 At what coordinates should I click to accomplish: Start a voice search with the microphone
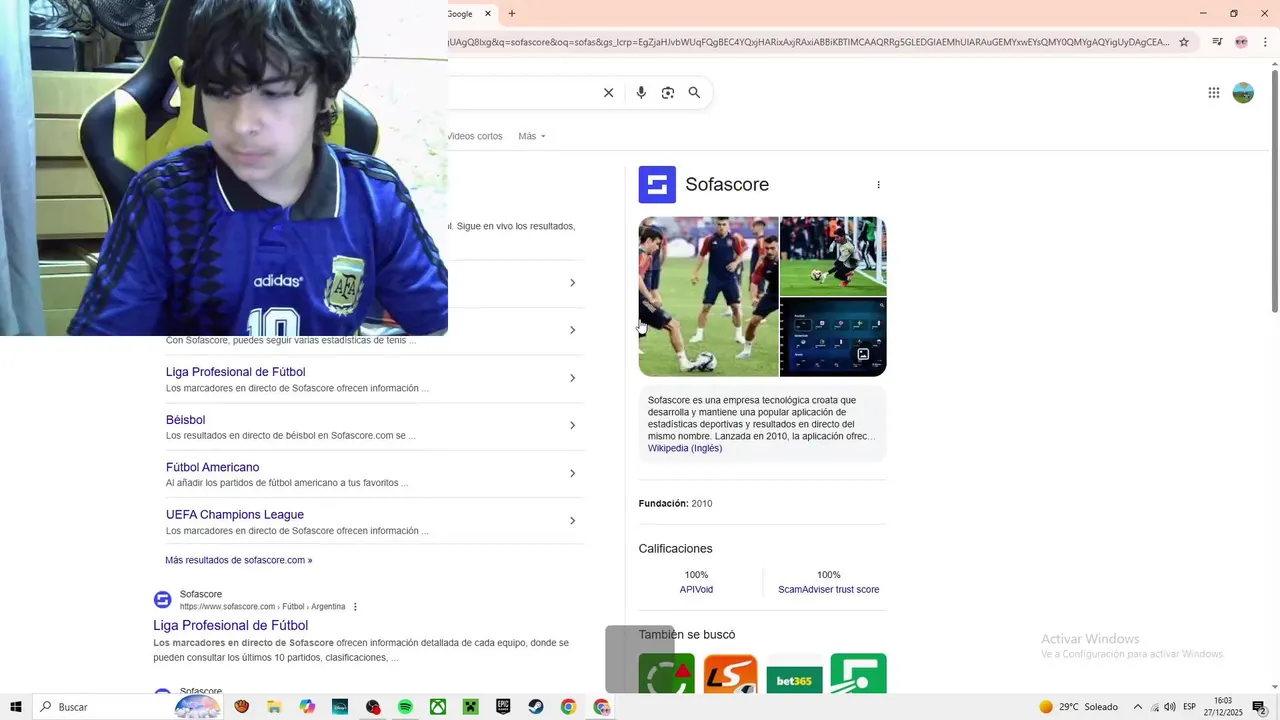click(x=641, y=93)
